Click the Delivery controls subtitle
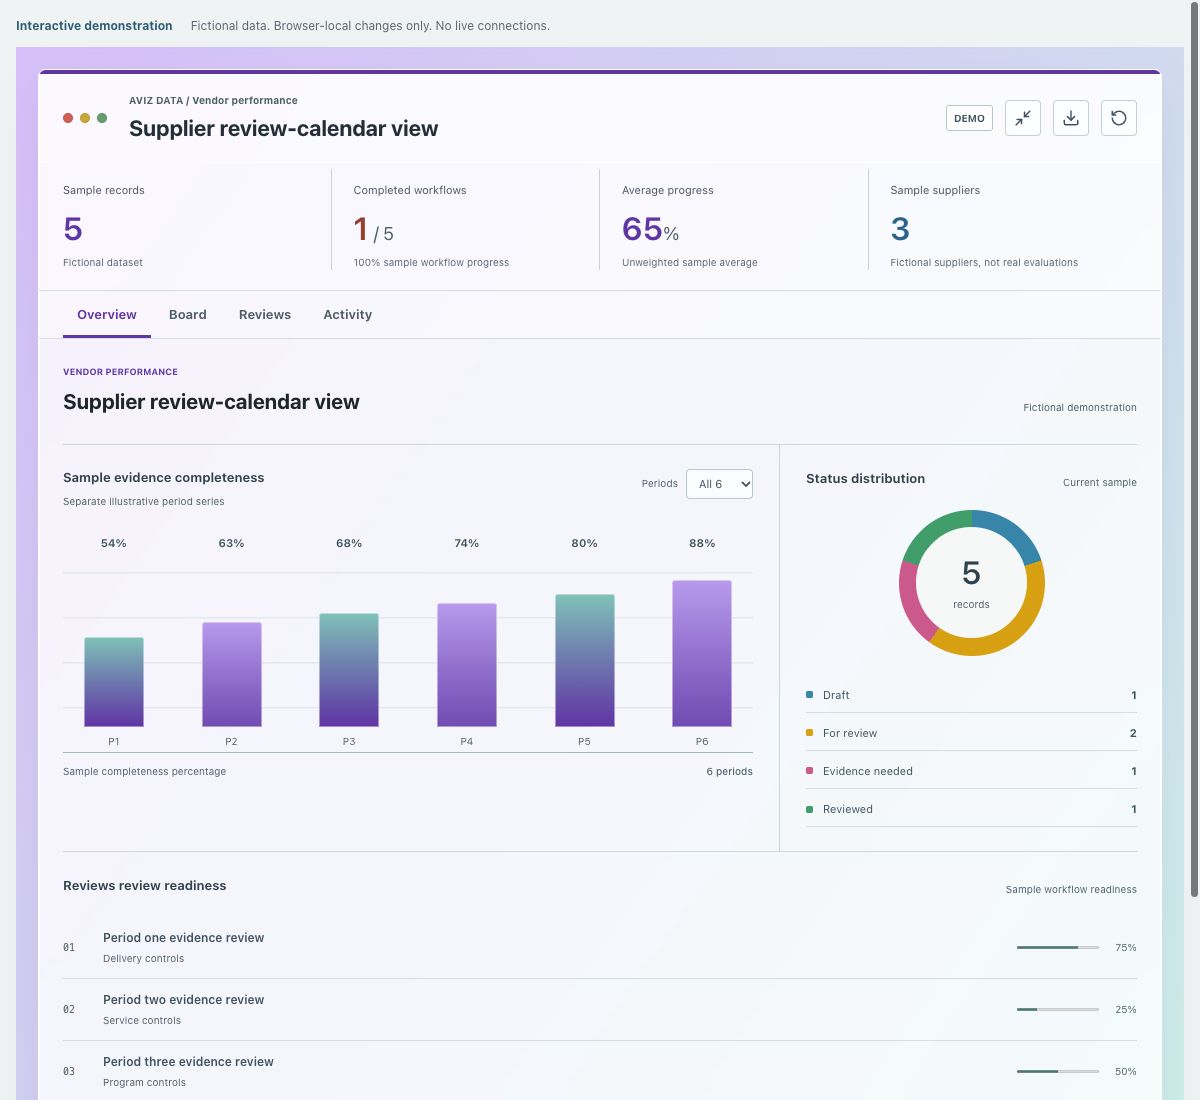This screenshot has height=1100, width=1200. [143, 958]
